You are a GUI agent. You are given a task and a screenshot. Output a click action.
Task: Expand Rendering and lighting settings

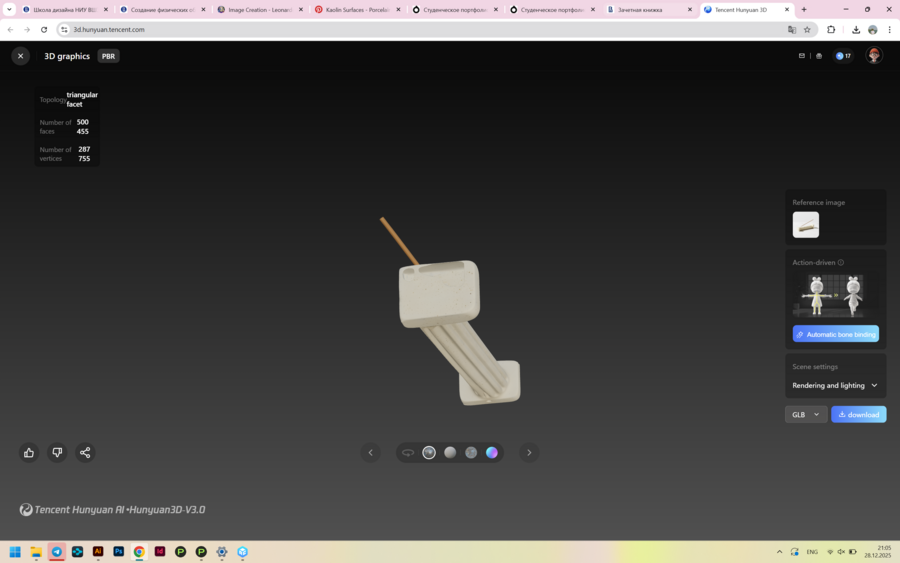(835, 385)
